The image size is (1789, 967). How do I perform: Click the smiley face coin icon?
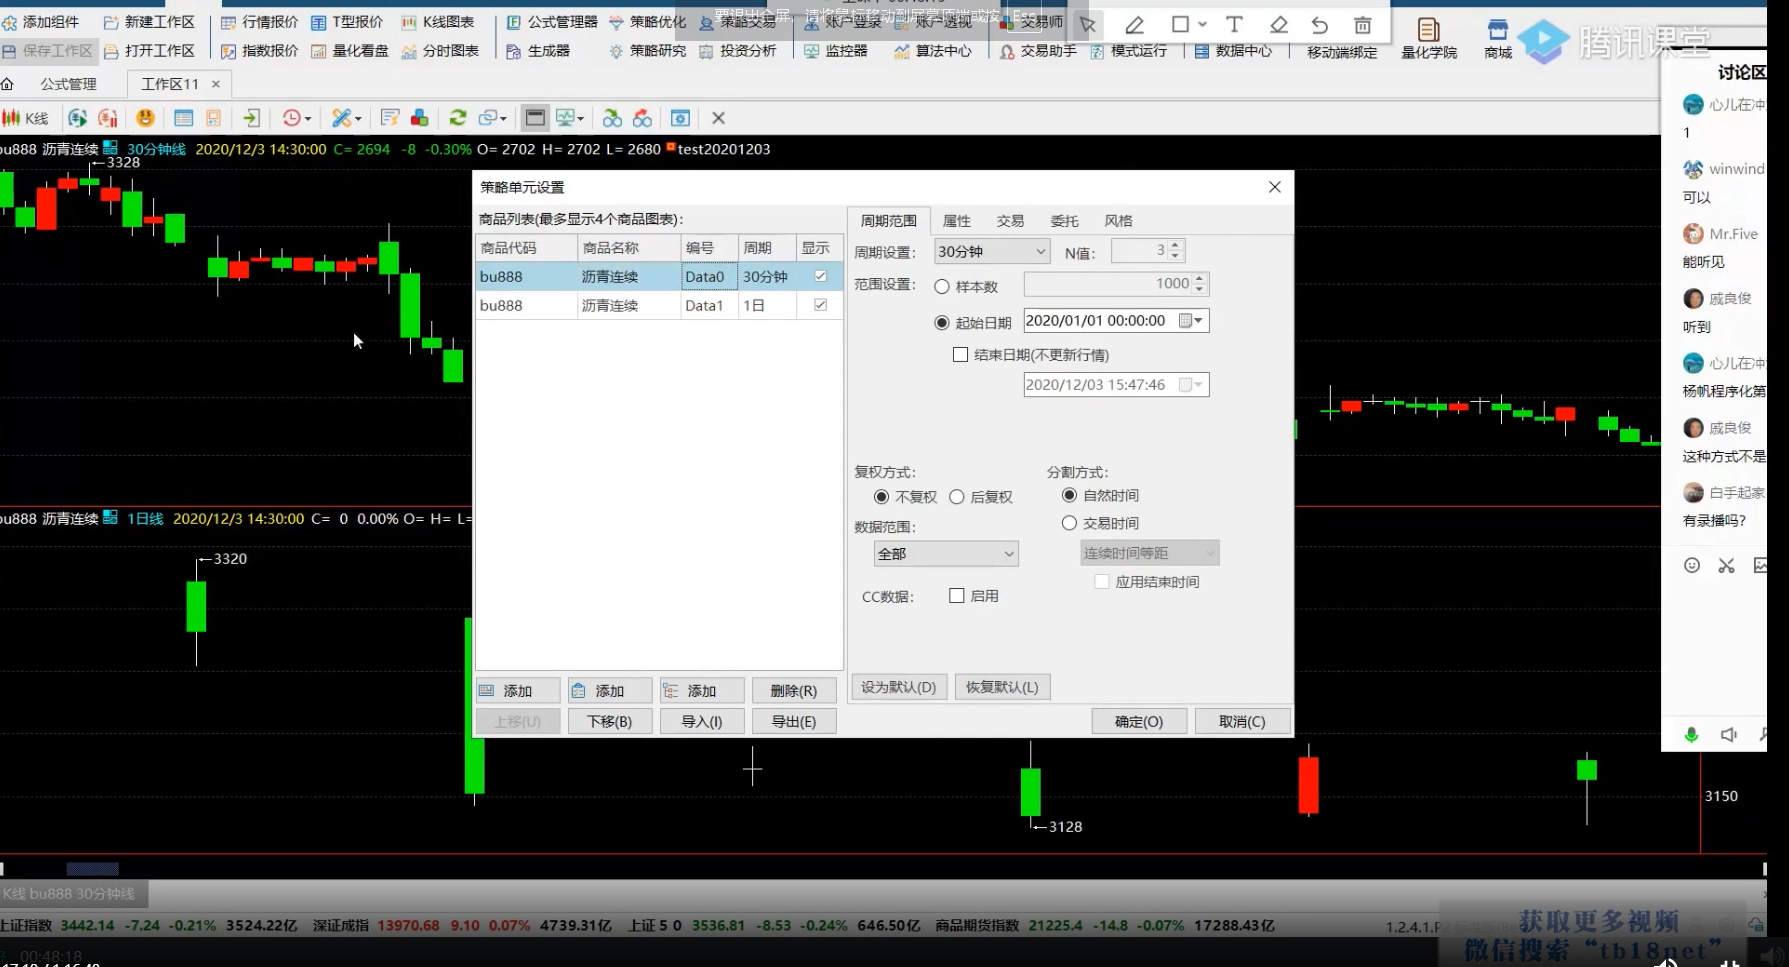[x=146, y=118]
